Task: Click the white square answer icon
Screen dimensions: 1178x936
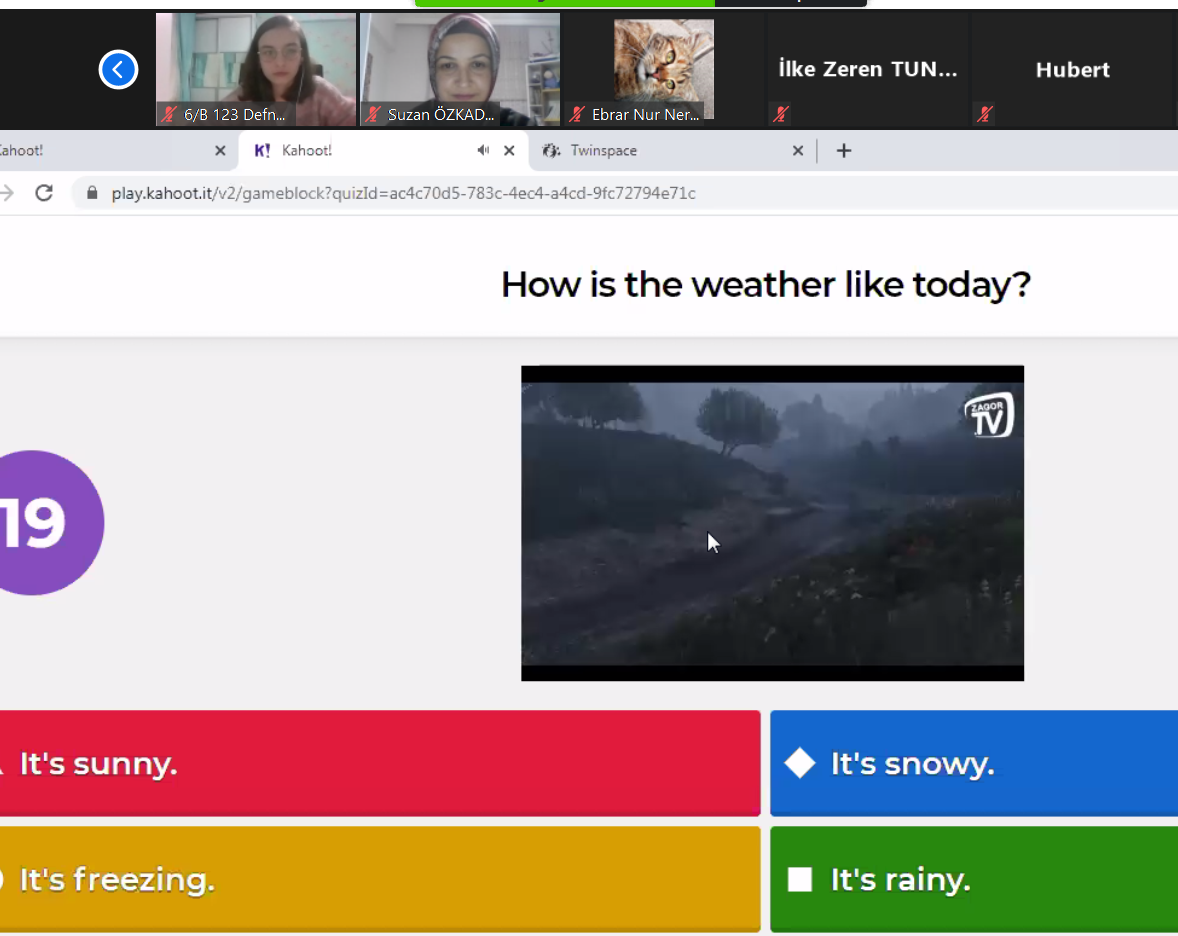Action: (800, 880)
